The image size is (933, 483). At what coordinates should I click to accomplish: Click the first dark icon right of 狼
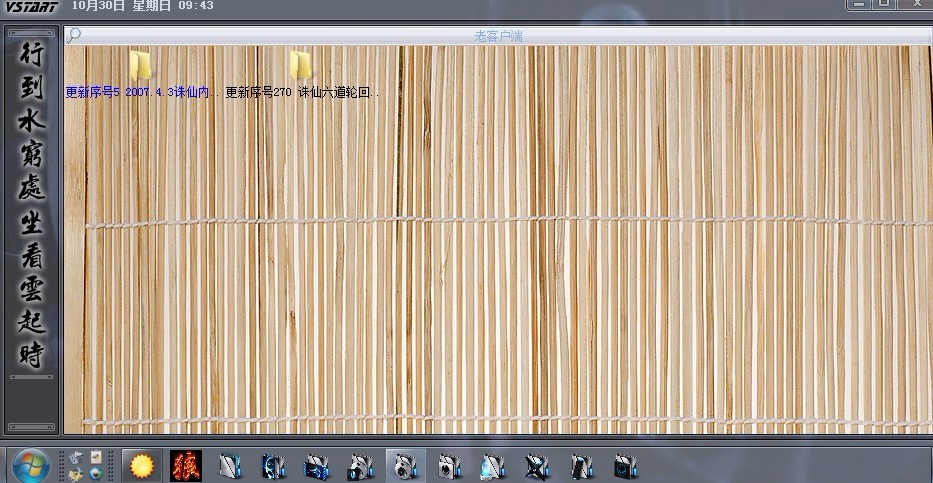click(231, 466)
